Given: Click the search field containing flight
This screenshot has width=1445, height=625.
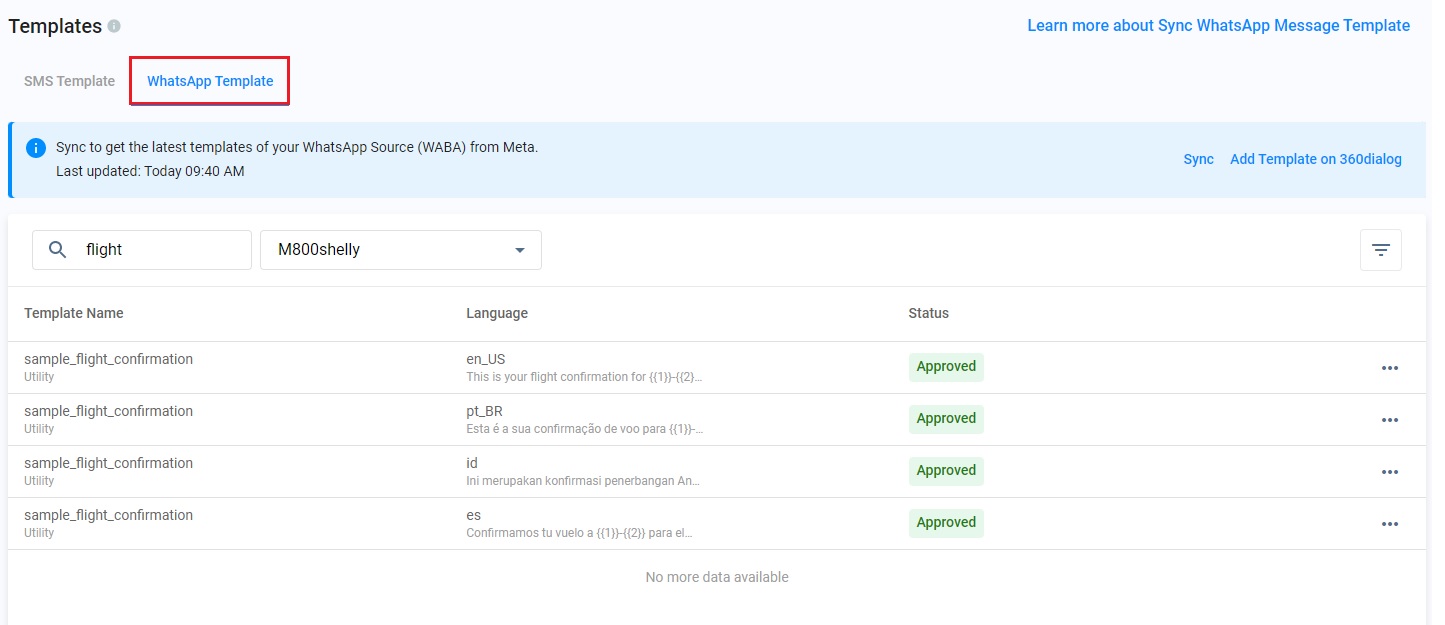Looking at the screenshot, I should pos(160,250).
